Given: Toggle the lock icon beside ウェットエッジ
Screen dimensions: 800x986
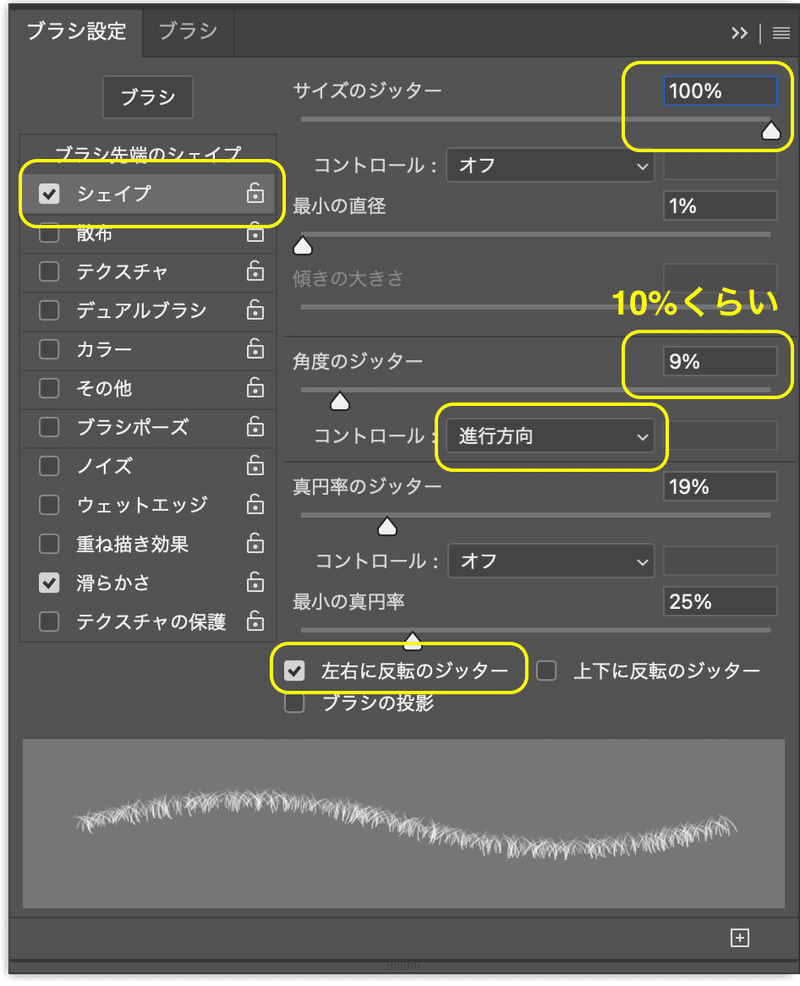Looking at the screenshot, I should [255, 504].
